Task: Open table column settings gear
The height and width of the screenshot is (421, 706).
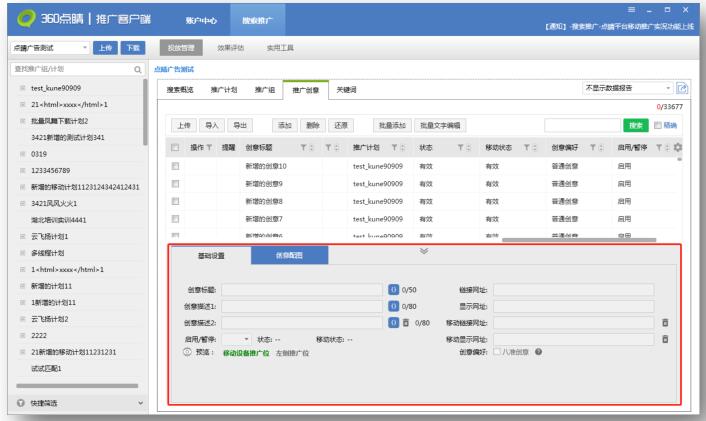Action: point(679,148)
